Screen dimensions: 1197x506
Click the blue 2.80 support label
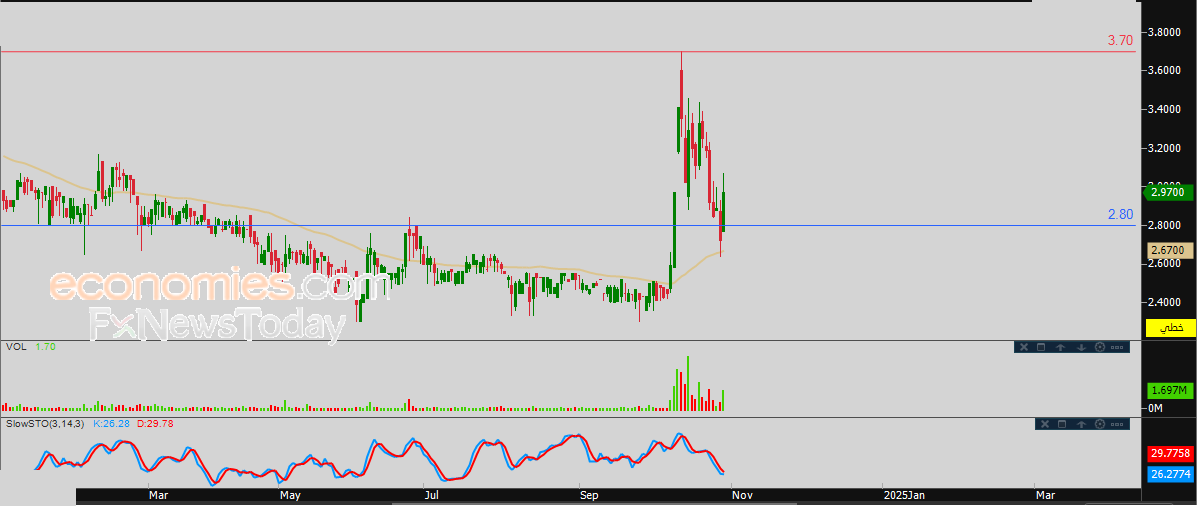click(x=1120, y=214)
